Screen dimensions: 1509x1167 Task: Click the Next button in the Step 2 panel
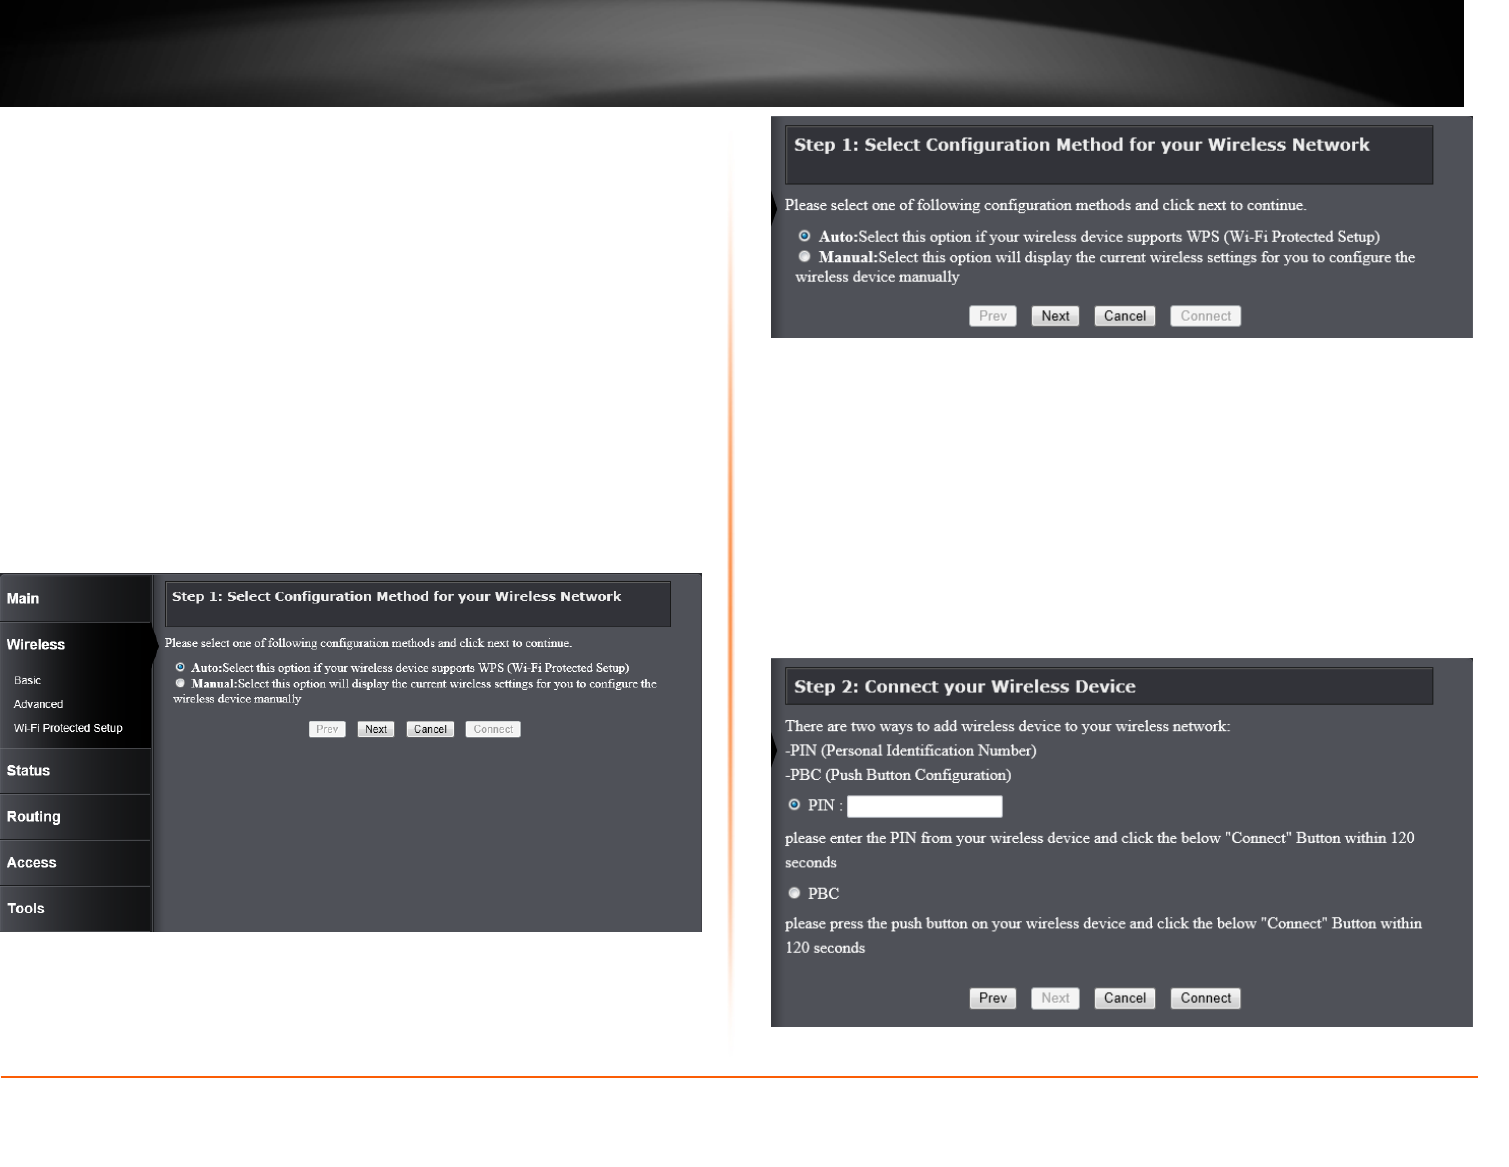coord(1055,998)
